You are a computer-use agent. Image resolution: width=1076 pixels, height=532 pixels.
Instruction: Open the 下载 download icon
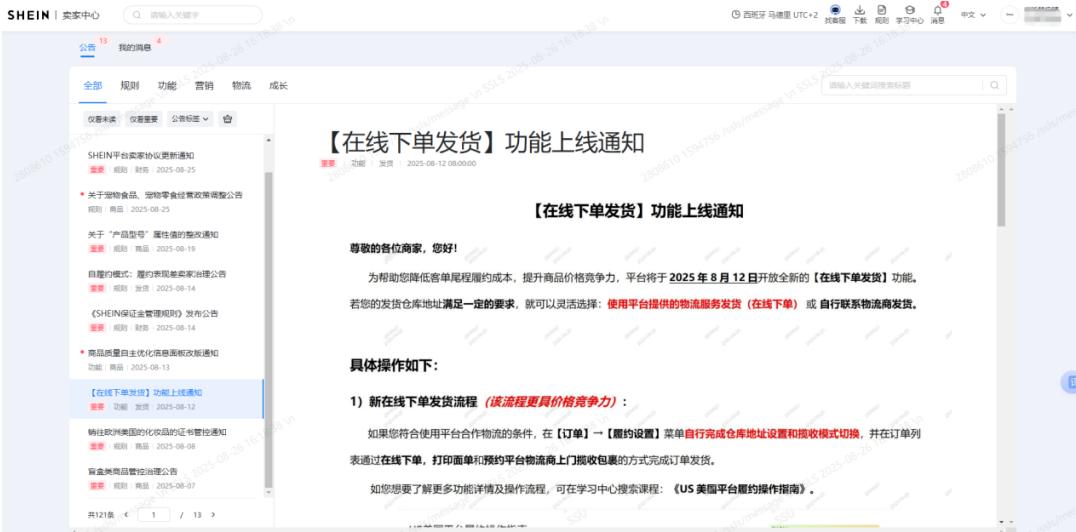click(x=860, y=11)
